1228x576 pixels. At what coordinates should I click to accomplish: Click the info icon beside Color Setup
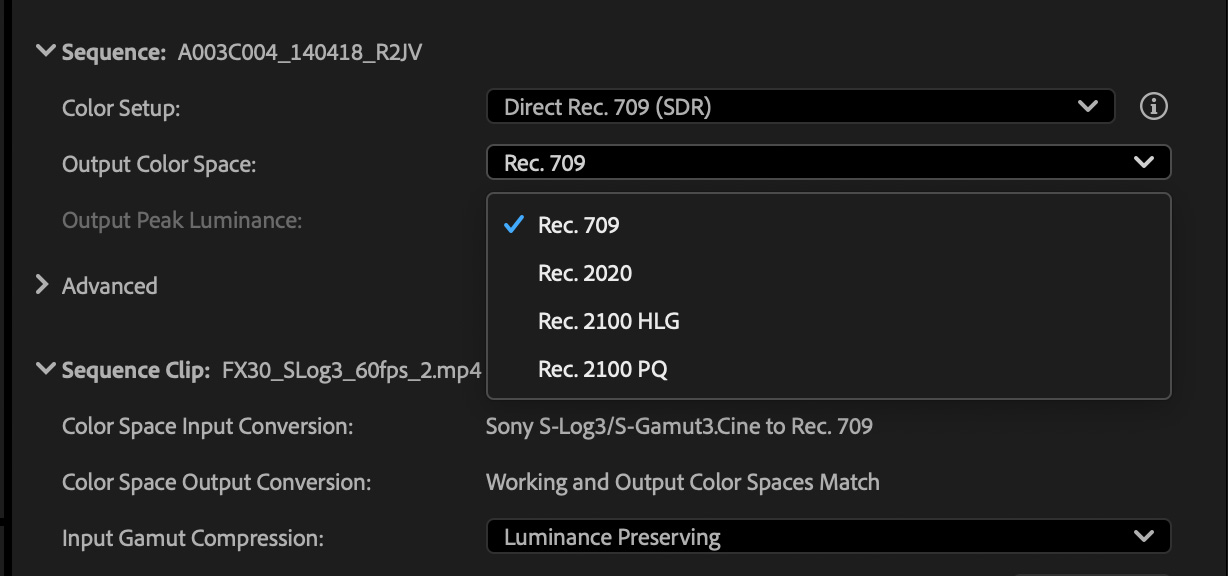[1154, 106]
